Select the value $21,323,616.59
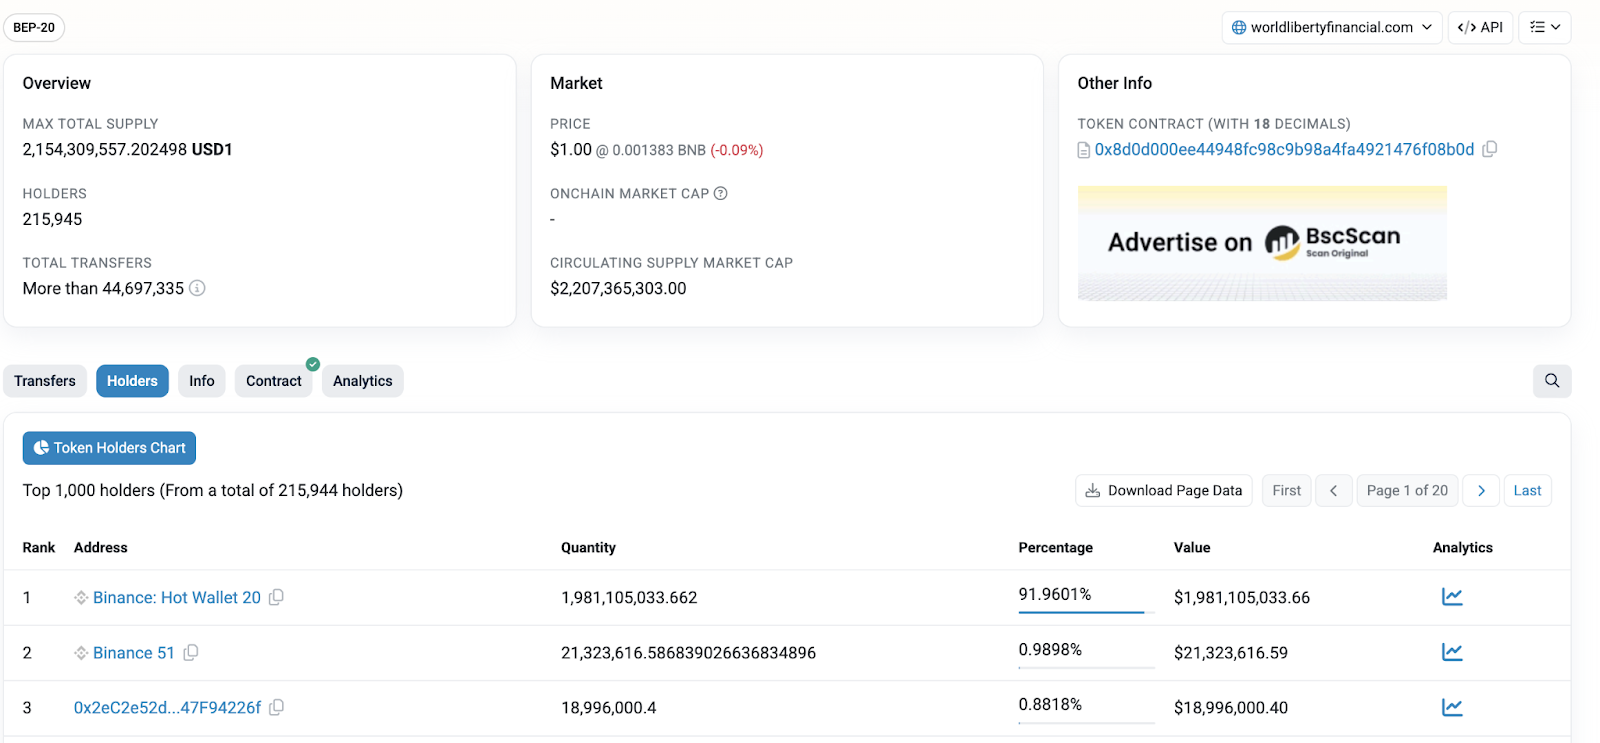Image resolution: width=1600 pixels, height=743 pixels. [x=1231, y=652]
